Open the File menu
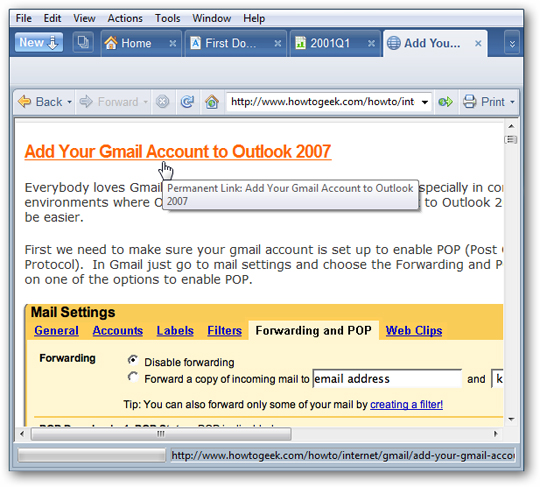Viewport: 540px width, 487px height. pos(23,18)
